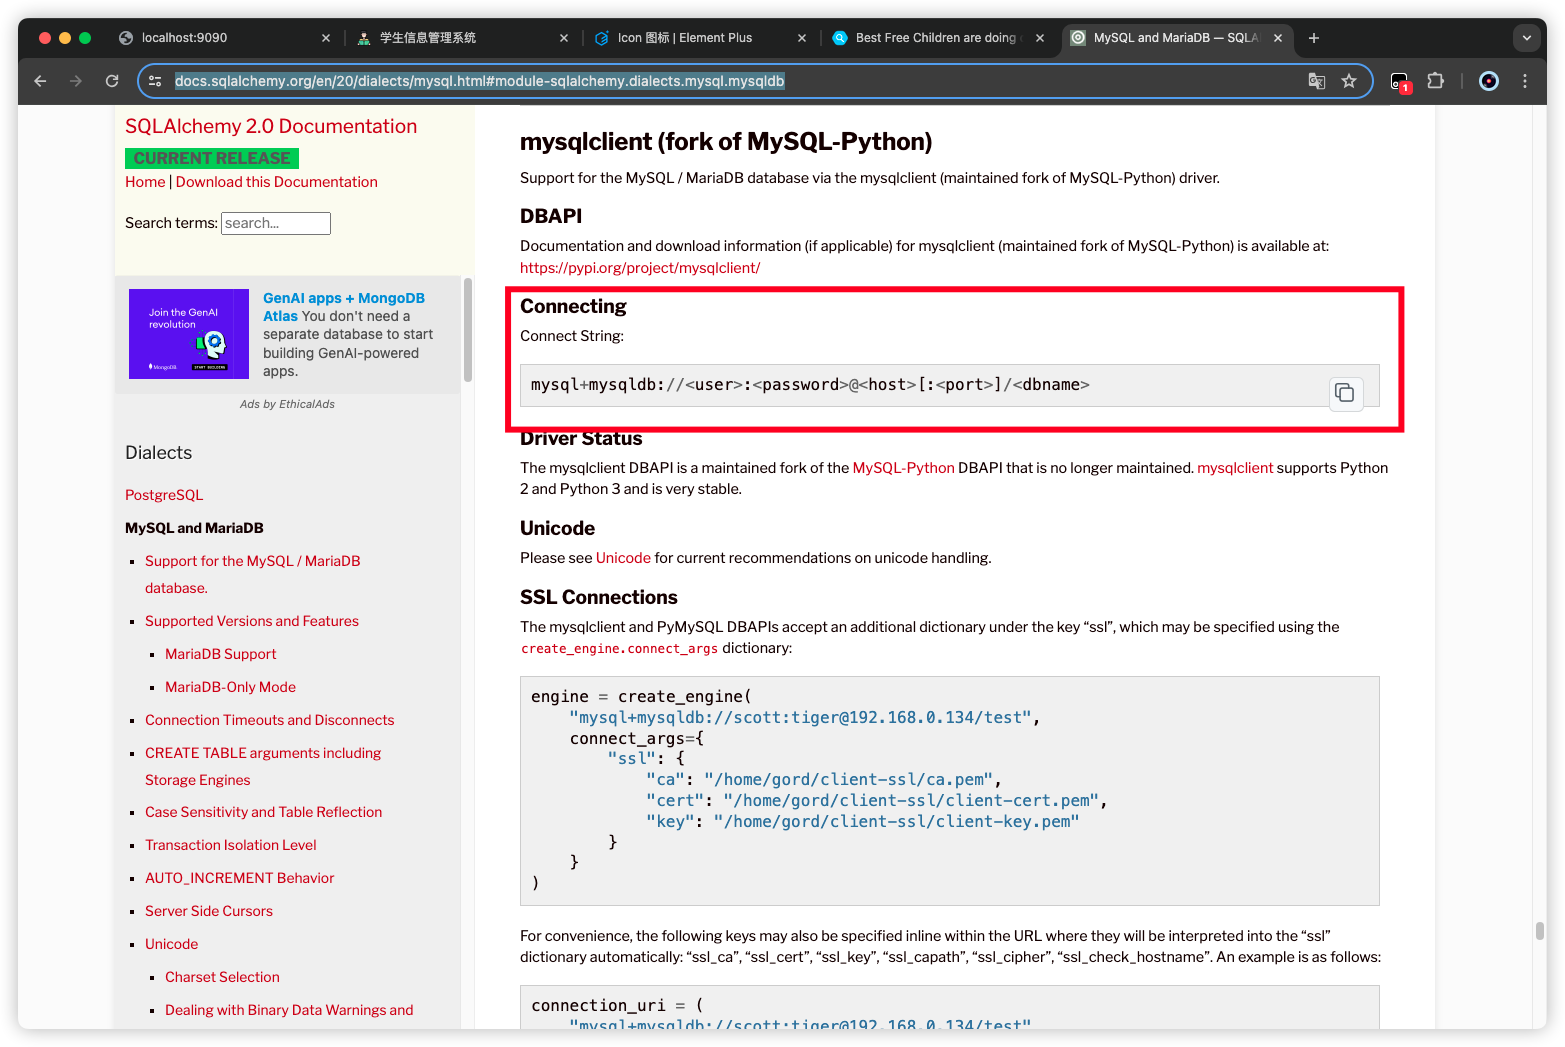Click the documentation search terms field
The width and height of the screenshot is (1565, 1047).
pyautogui.click(x=276, y=223)
